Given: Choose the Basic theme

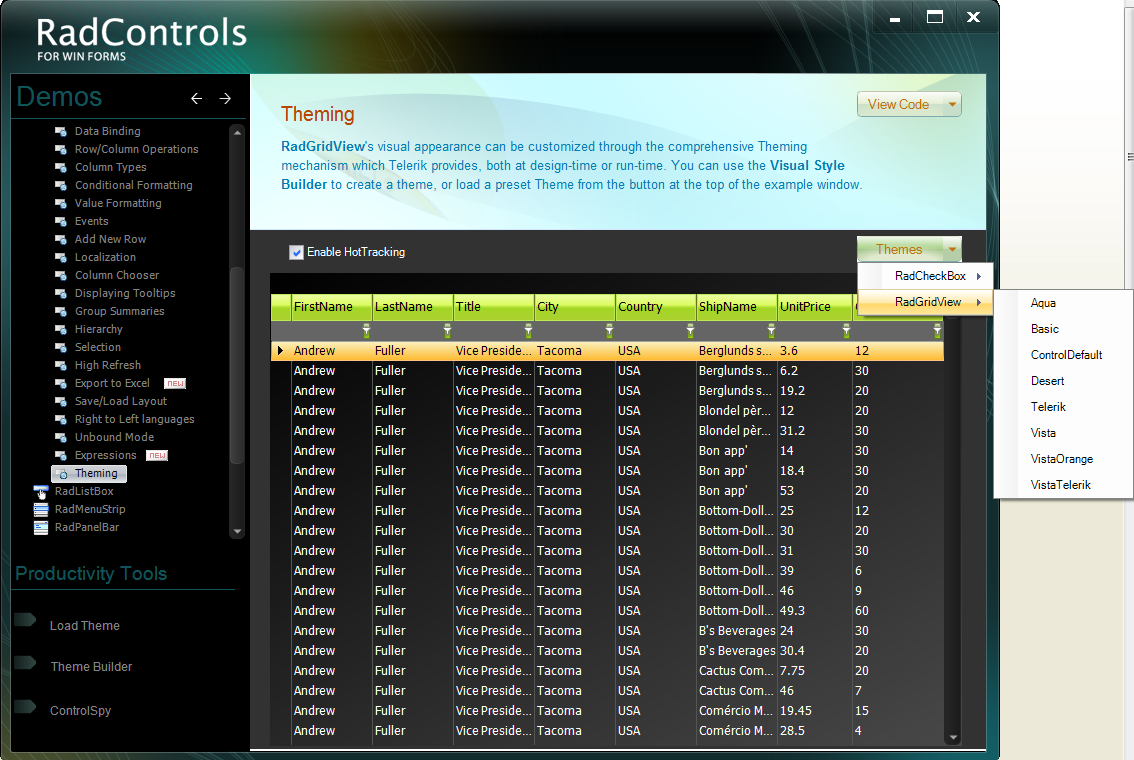Looking at the screenshot, I should (x=1044, y=329).
